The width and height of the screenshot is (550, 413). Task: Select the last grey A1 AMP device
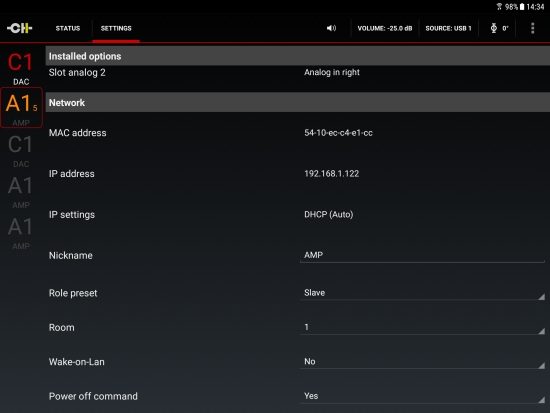click(x=21, y=232)
